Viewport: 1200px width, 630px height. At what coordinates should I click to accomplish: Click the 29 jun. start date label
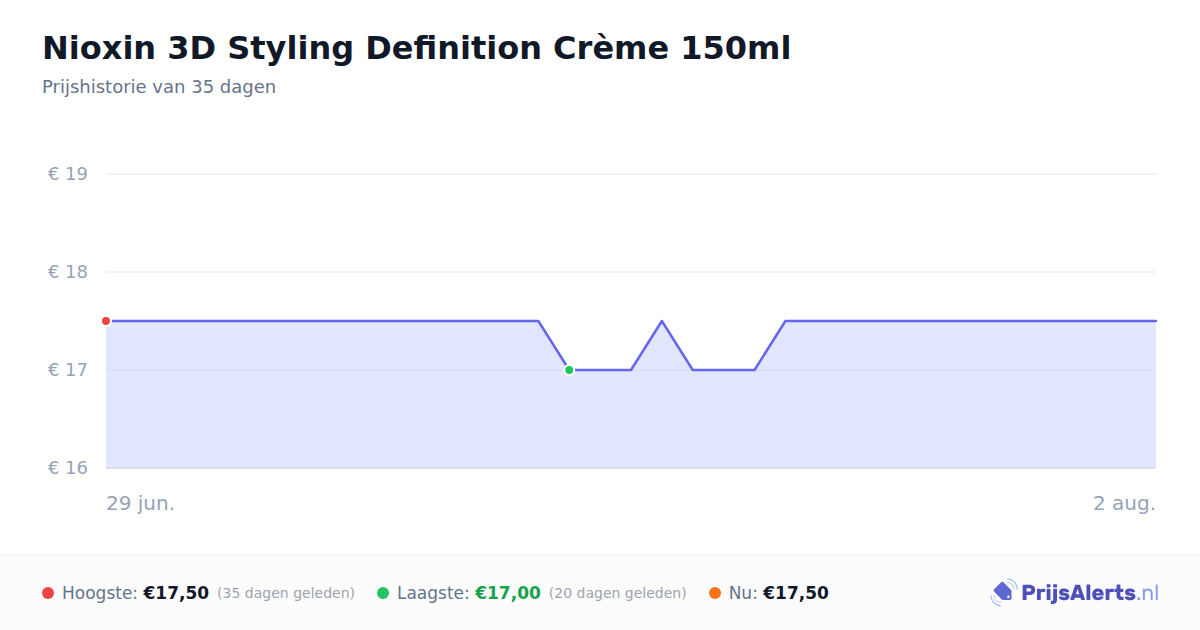141,503
